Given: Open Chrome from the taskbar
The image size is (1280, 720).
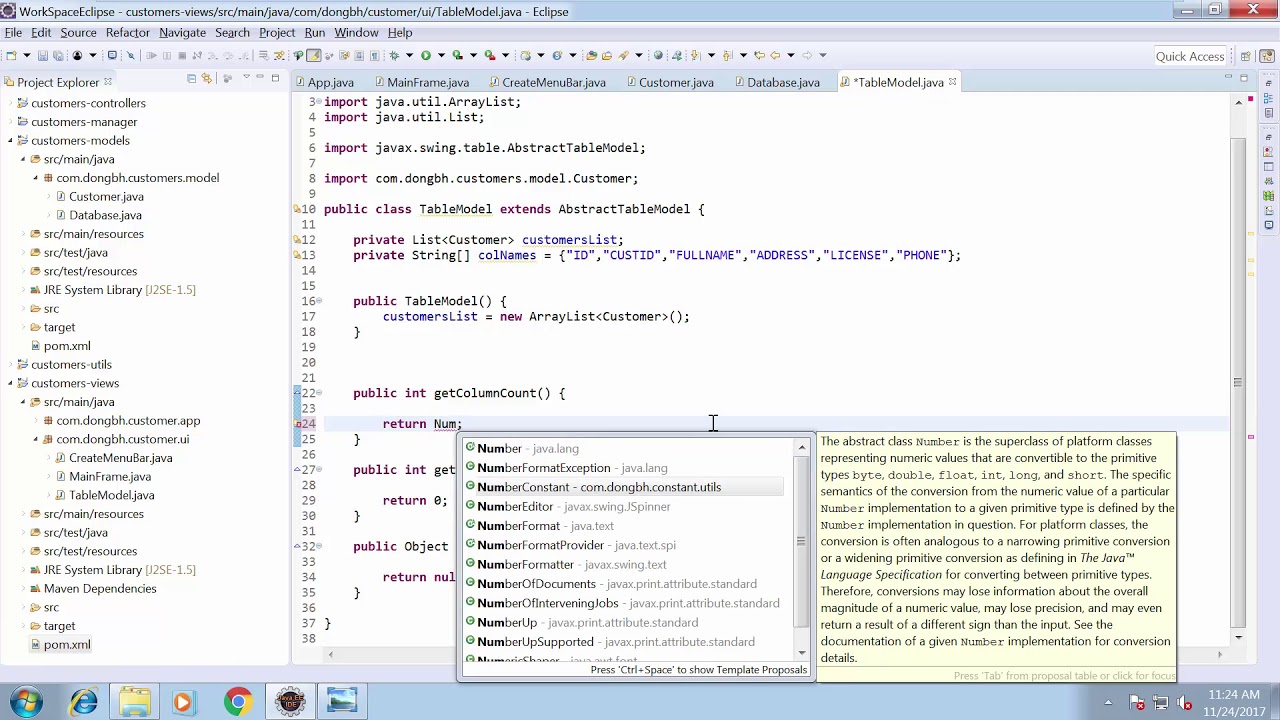Looking at the screenshot, I should click(238, 702).
